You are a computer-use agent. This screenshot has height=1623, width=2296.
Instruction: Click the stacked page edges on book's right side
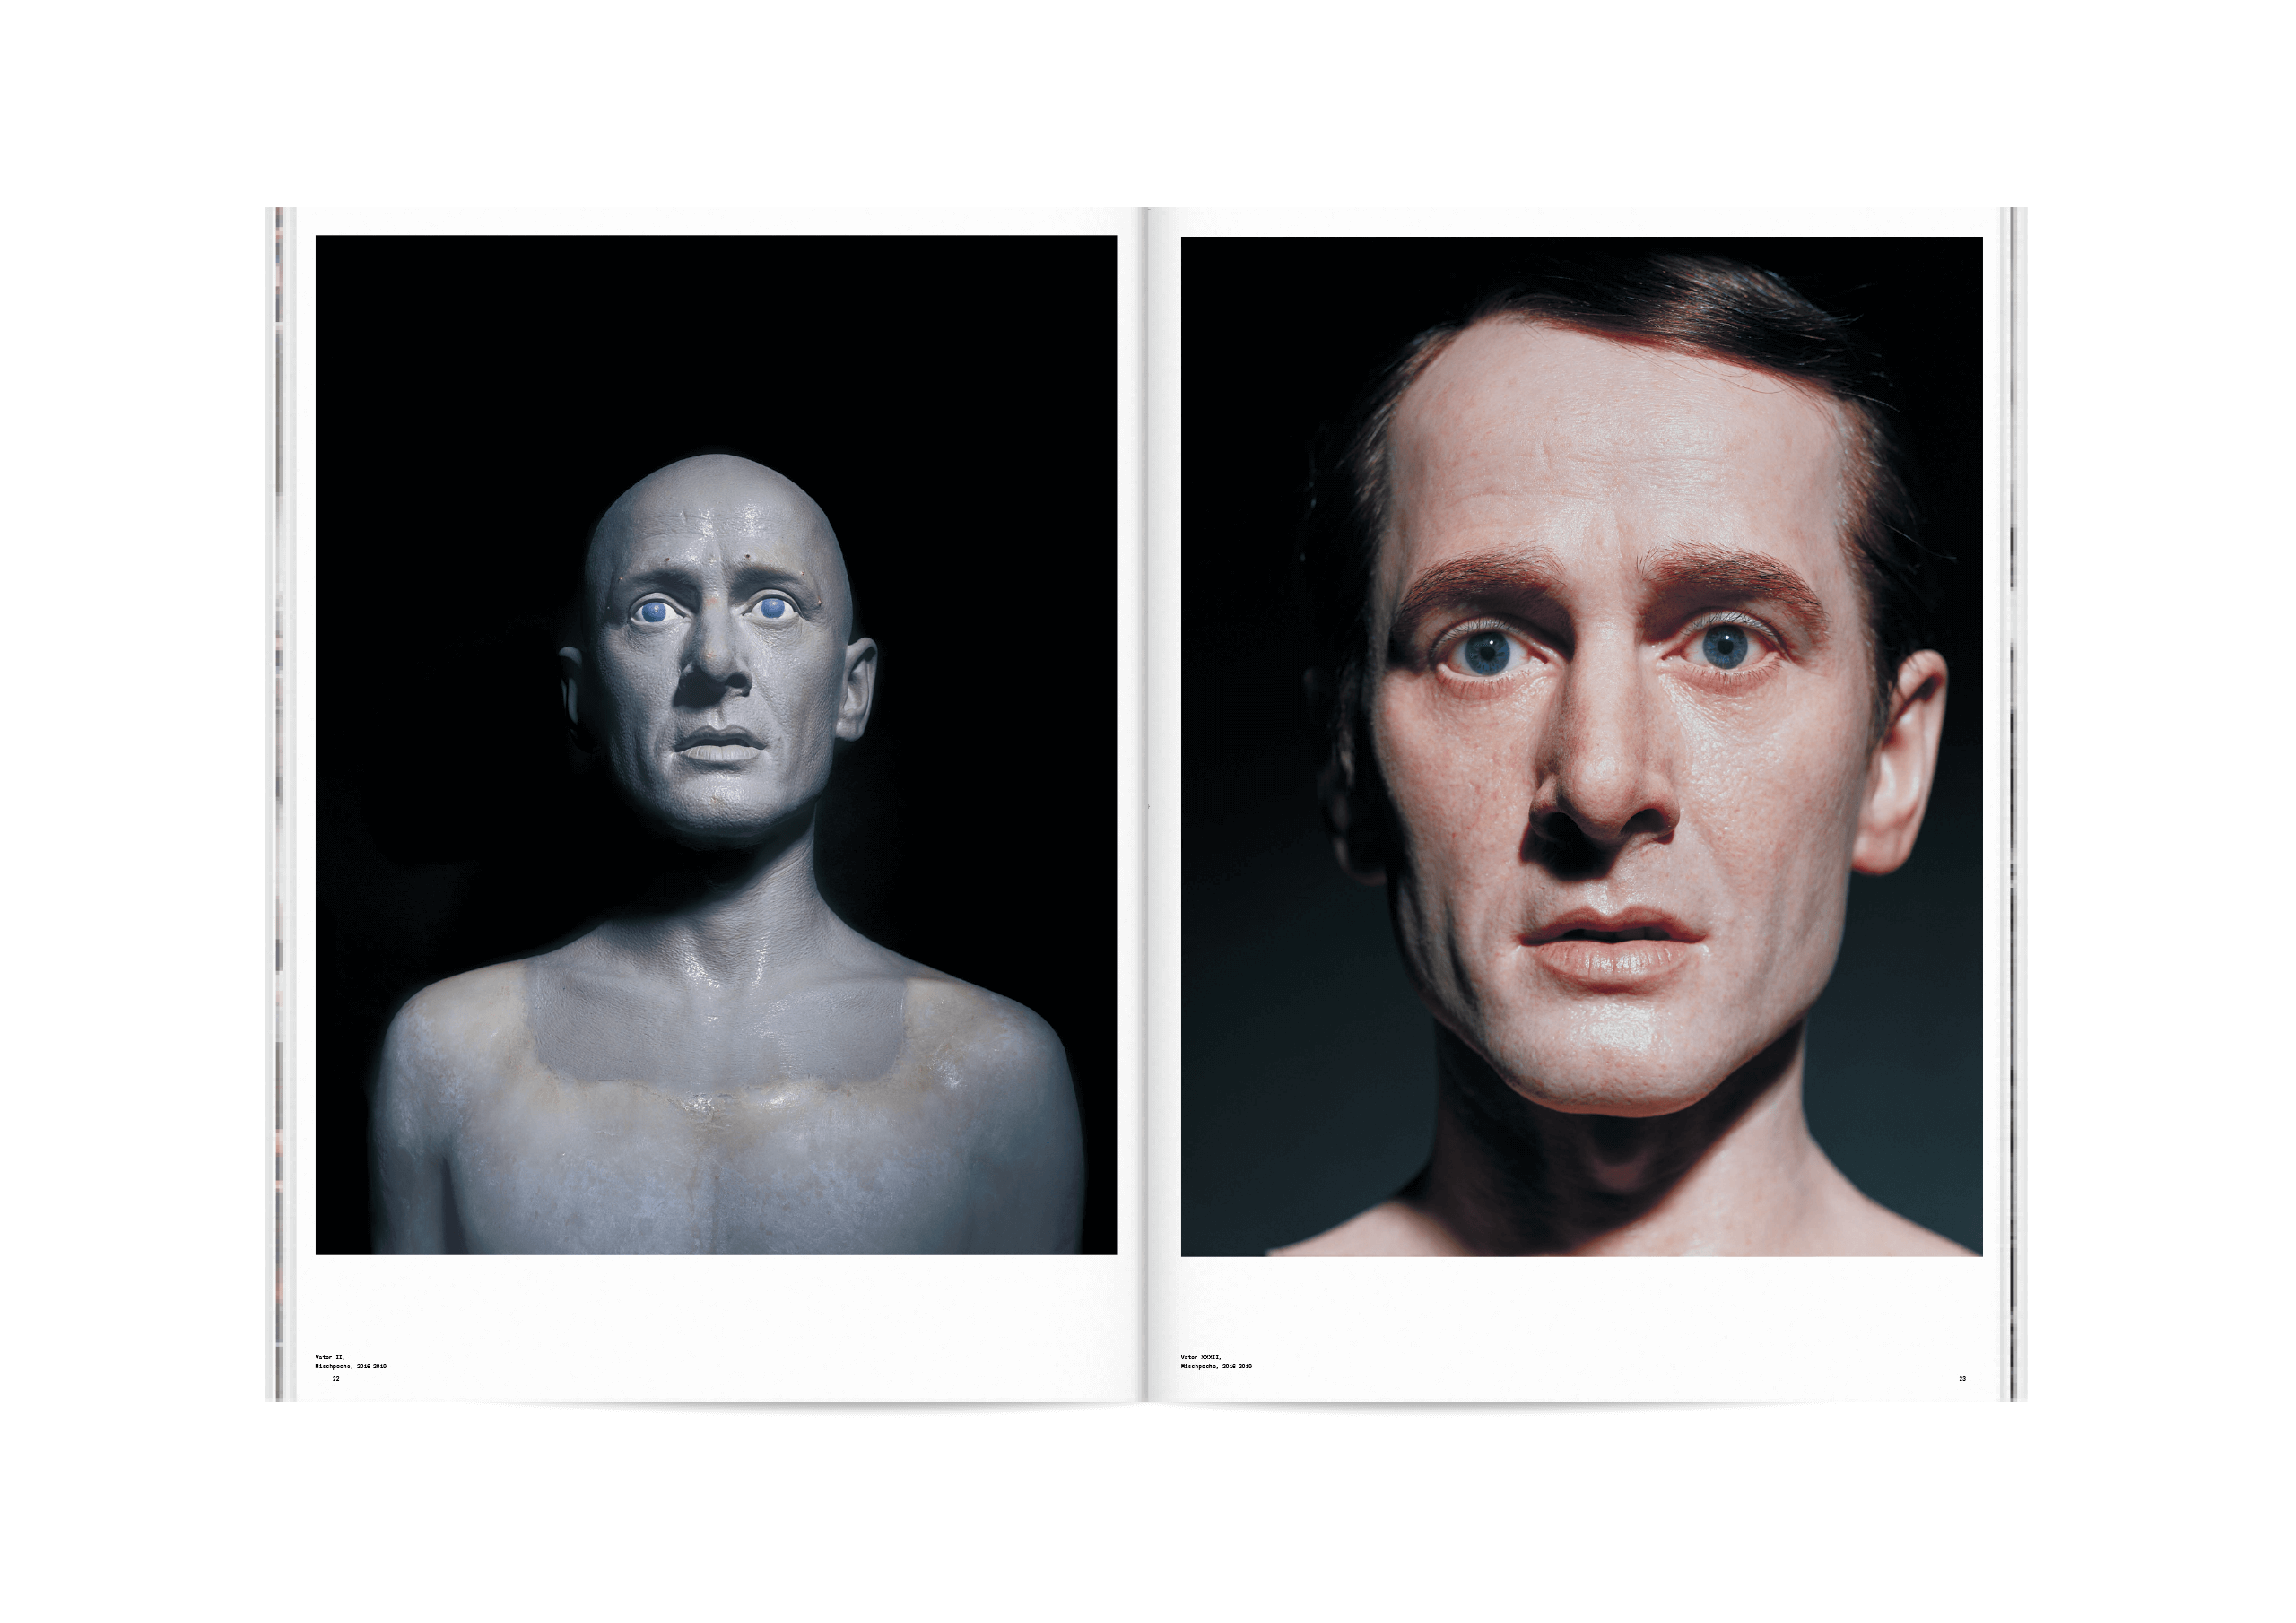(x=2015, y=800)
